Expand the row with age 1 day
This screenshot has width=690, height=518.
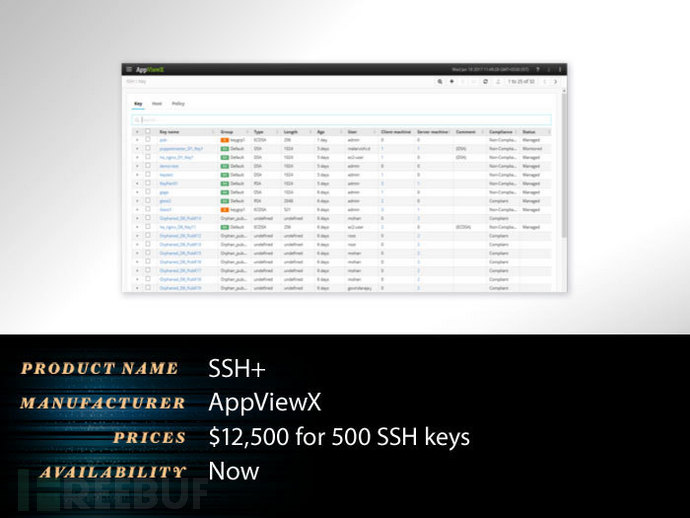pos(137,140)
